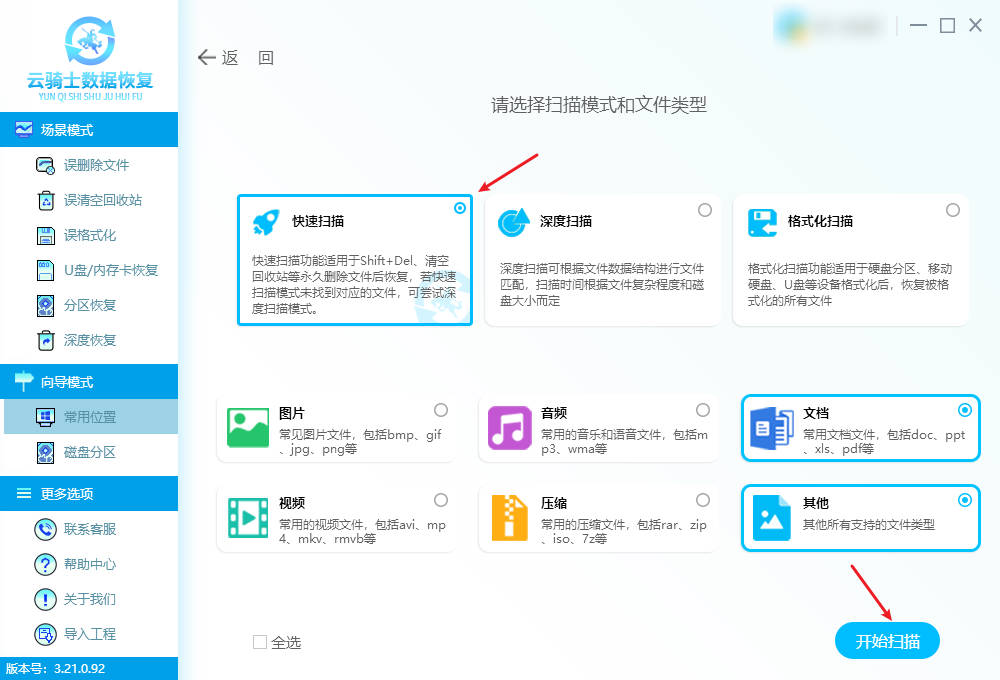Expand the 更多选项 section header

pos(89,494)
